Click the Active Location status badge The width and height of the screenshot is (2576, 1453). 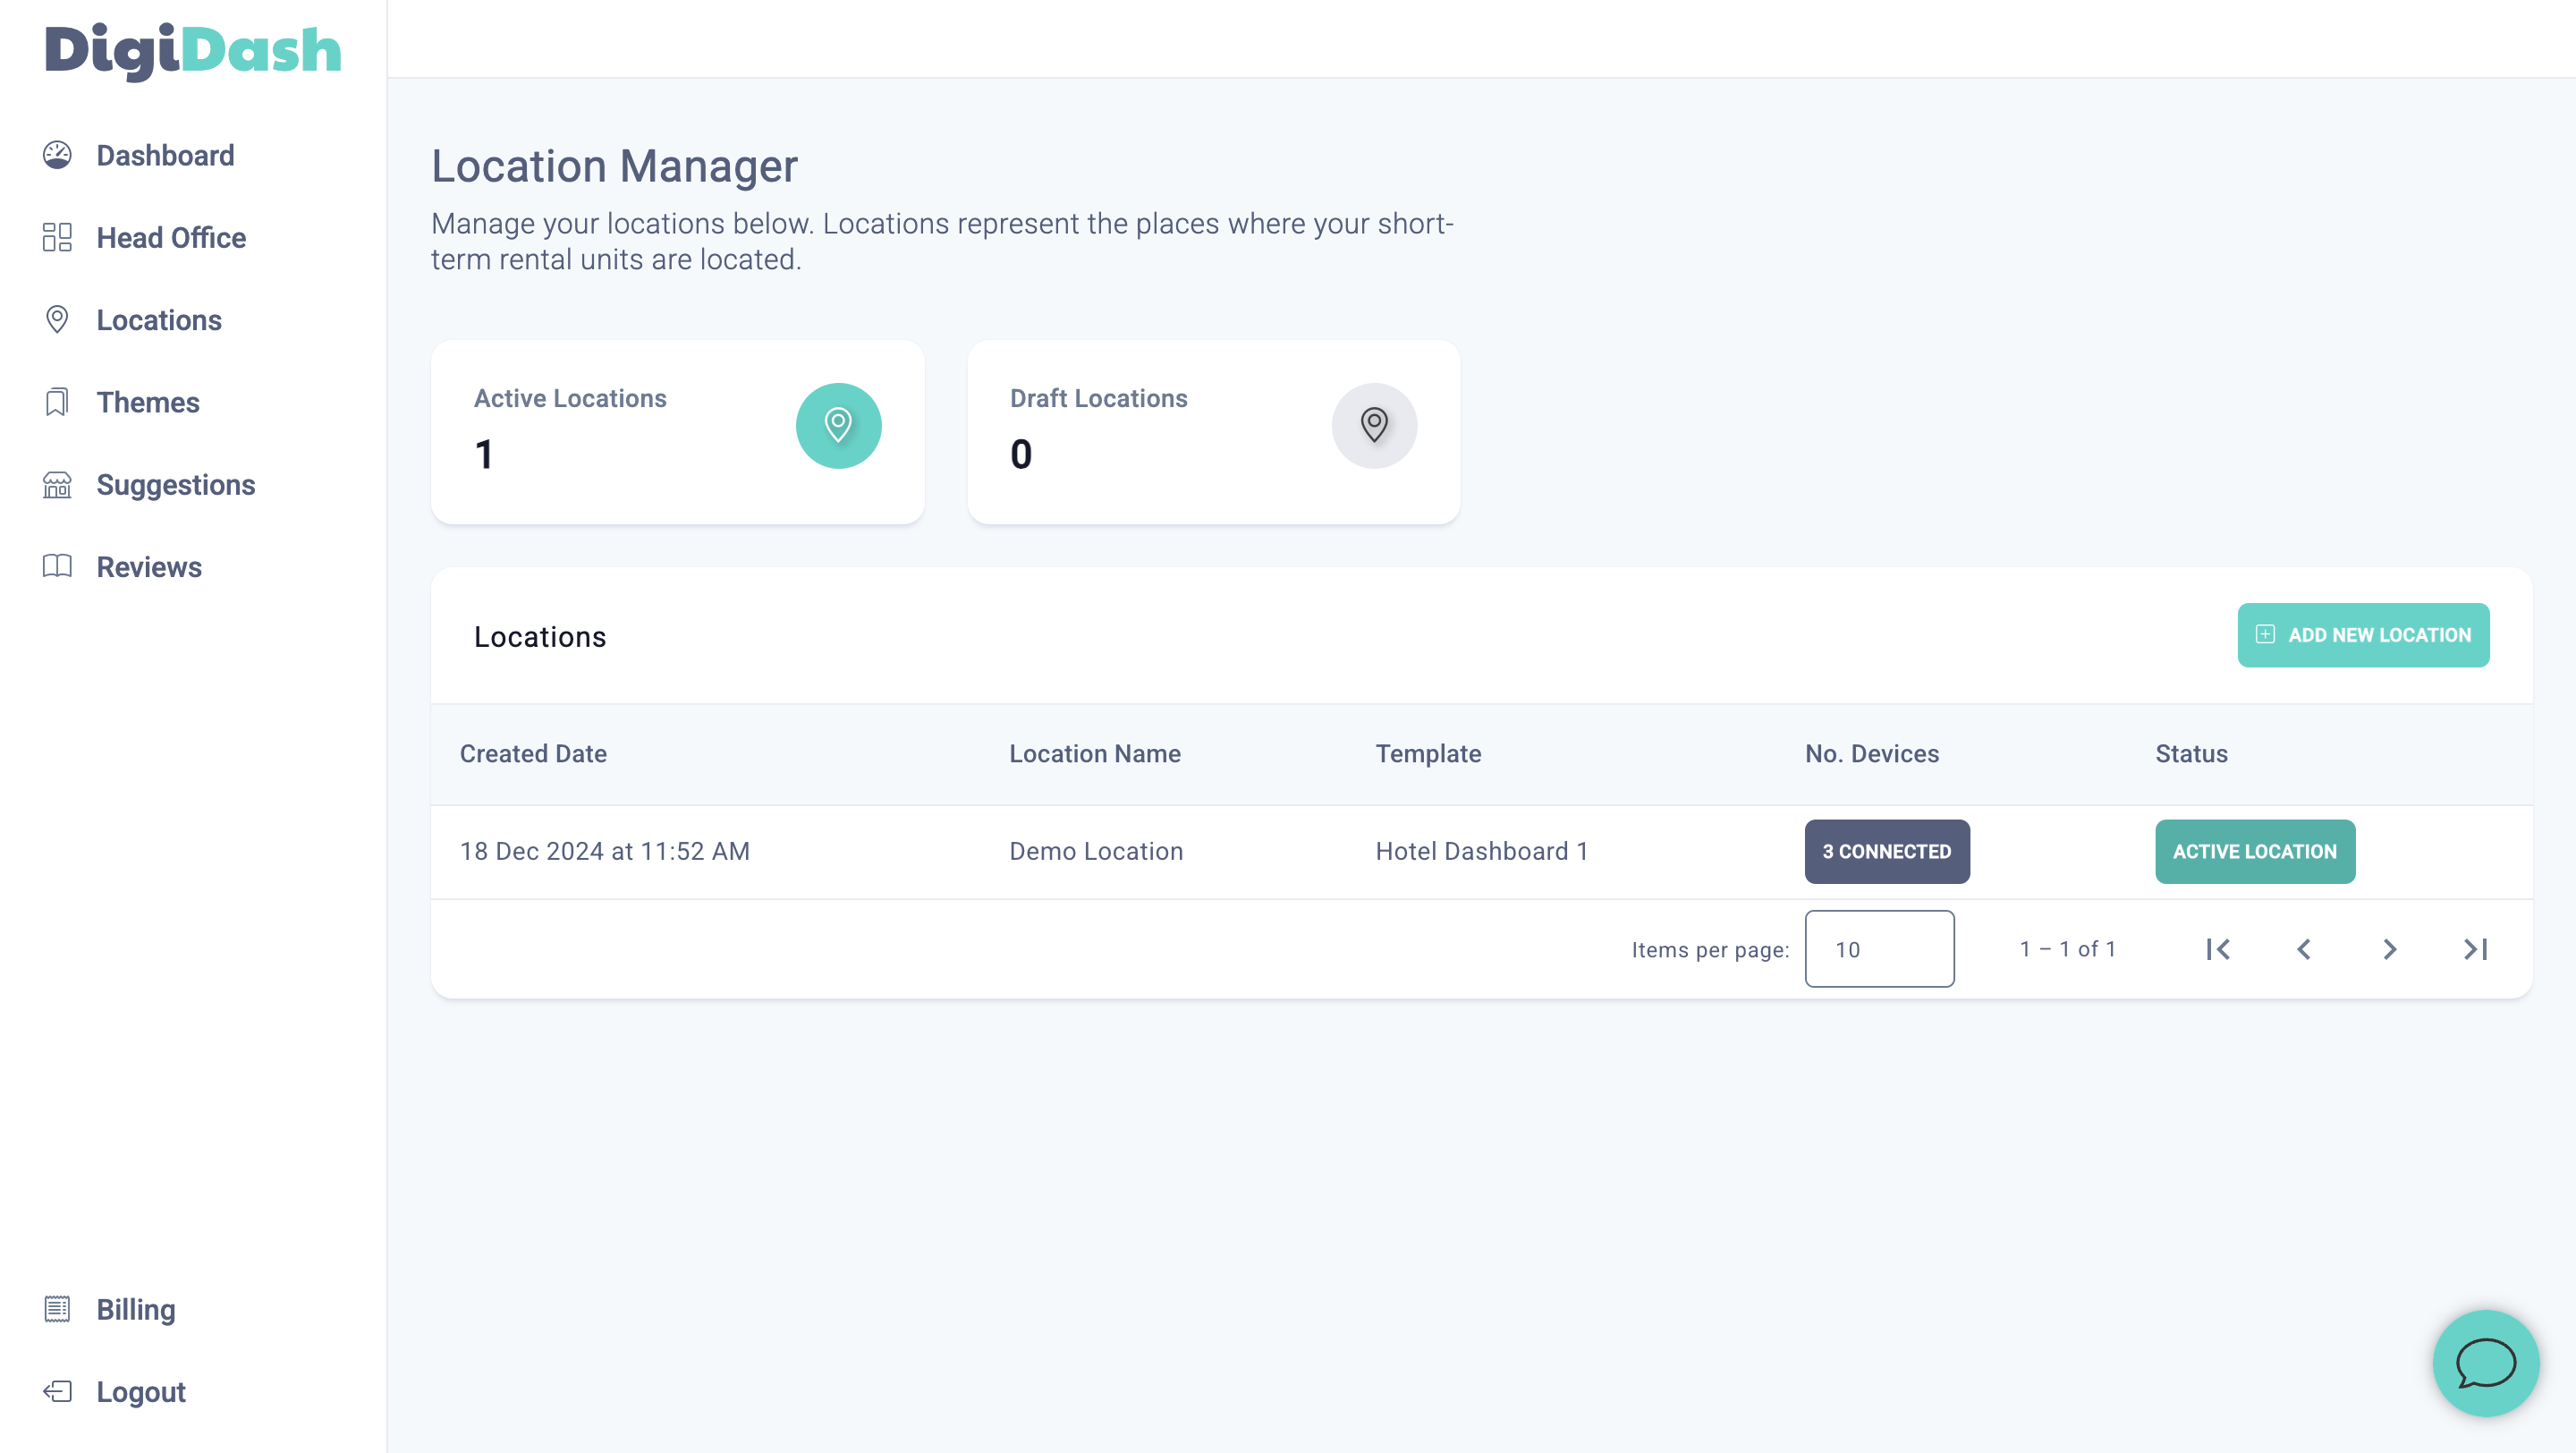coord(2255,851)
